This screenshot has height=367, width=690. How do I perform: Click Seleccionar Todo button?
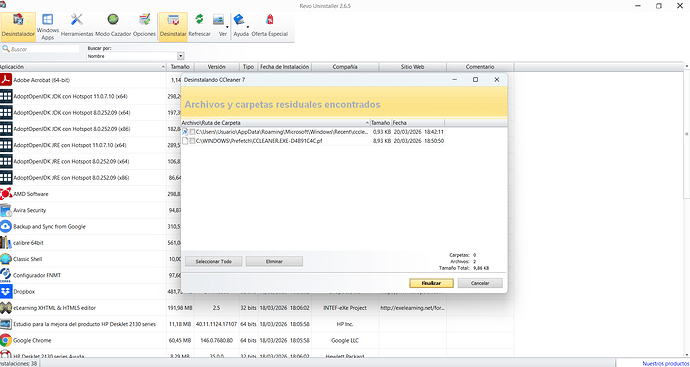tap(213, 261)
